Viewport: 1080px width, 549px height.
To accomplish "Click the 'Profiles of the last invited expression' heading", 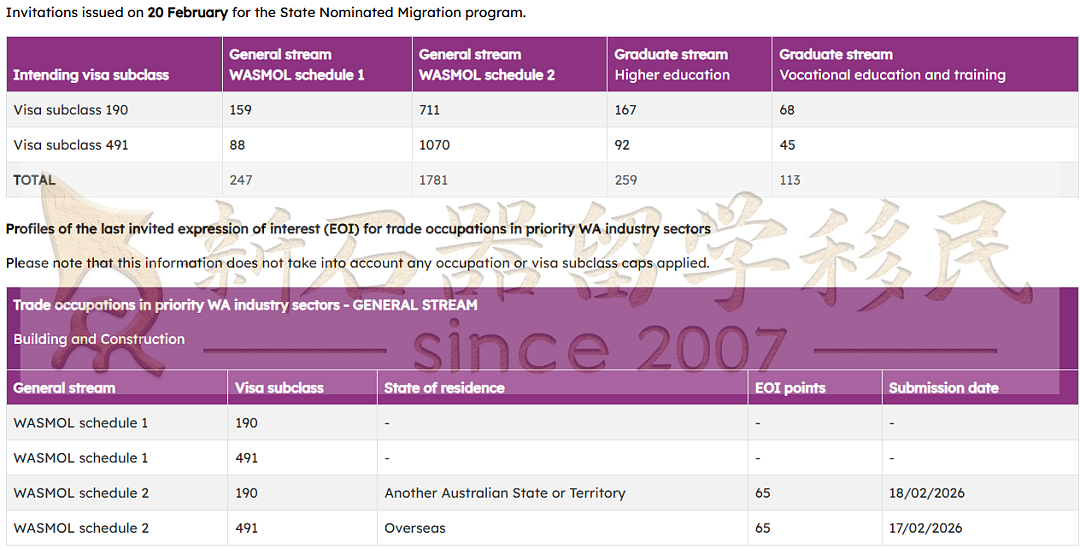I will click(358, 229).
